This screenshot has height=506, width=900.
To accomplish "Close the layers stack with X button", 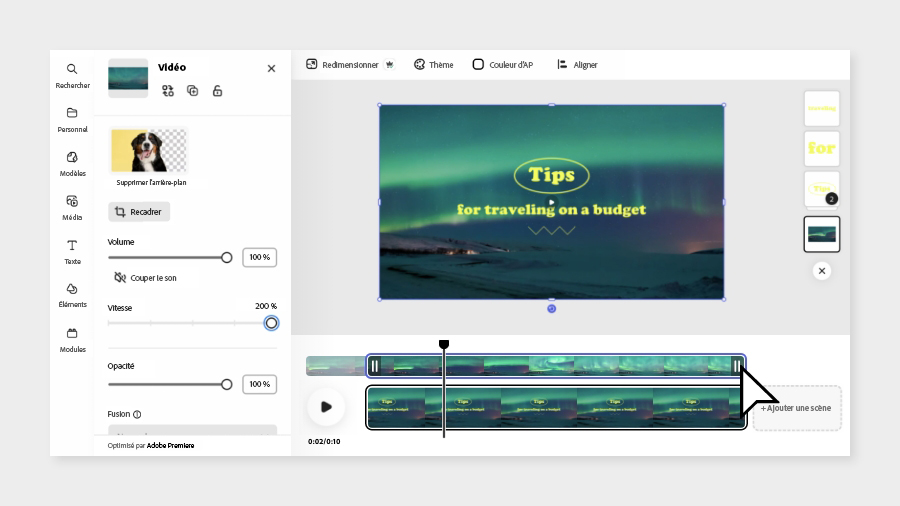I will (822, 271).
